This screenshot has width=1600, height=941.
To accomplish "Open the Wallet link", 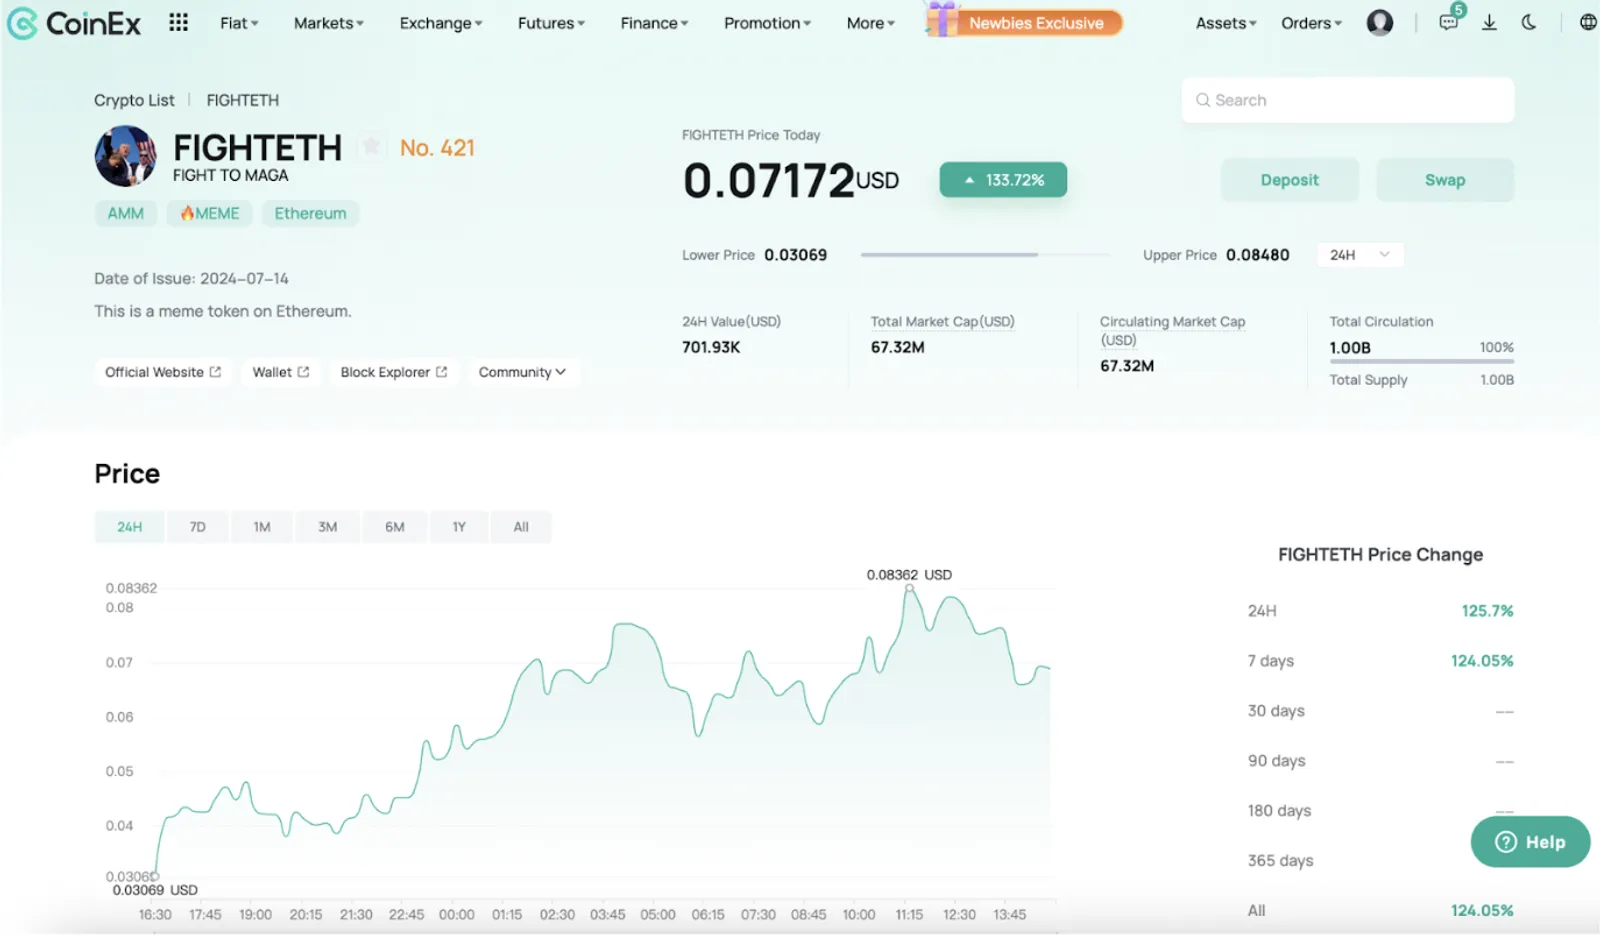I will tap(281, 372).
